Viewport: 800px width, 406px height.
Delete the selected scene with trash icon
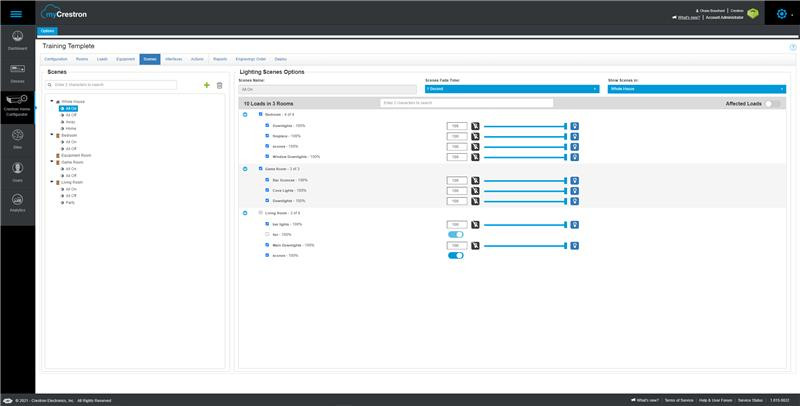(219, 85)
